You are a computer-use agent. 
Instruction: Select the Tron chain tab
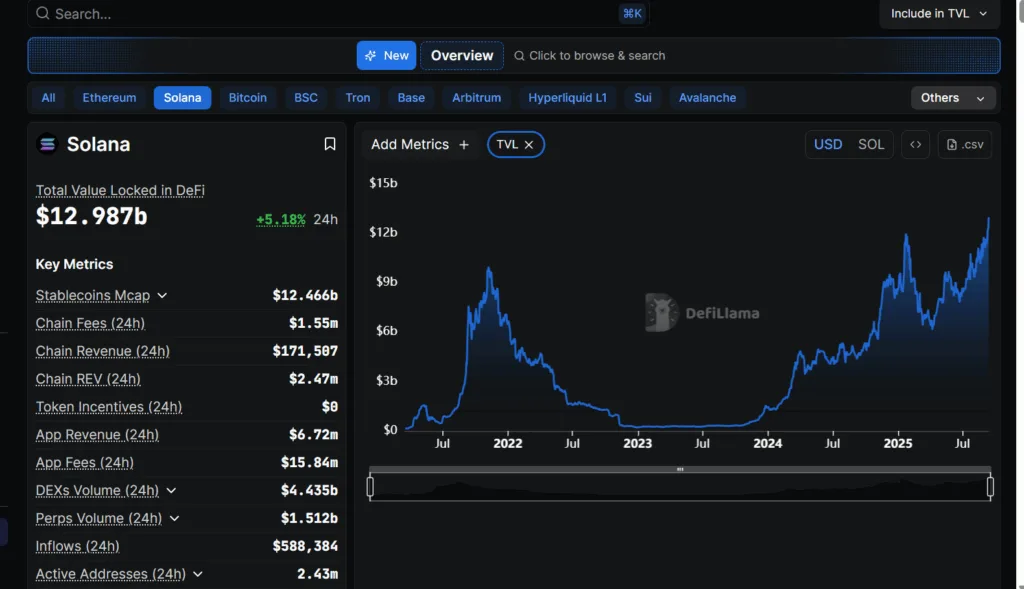358,98
